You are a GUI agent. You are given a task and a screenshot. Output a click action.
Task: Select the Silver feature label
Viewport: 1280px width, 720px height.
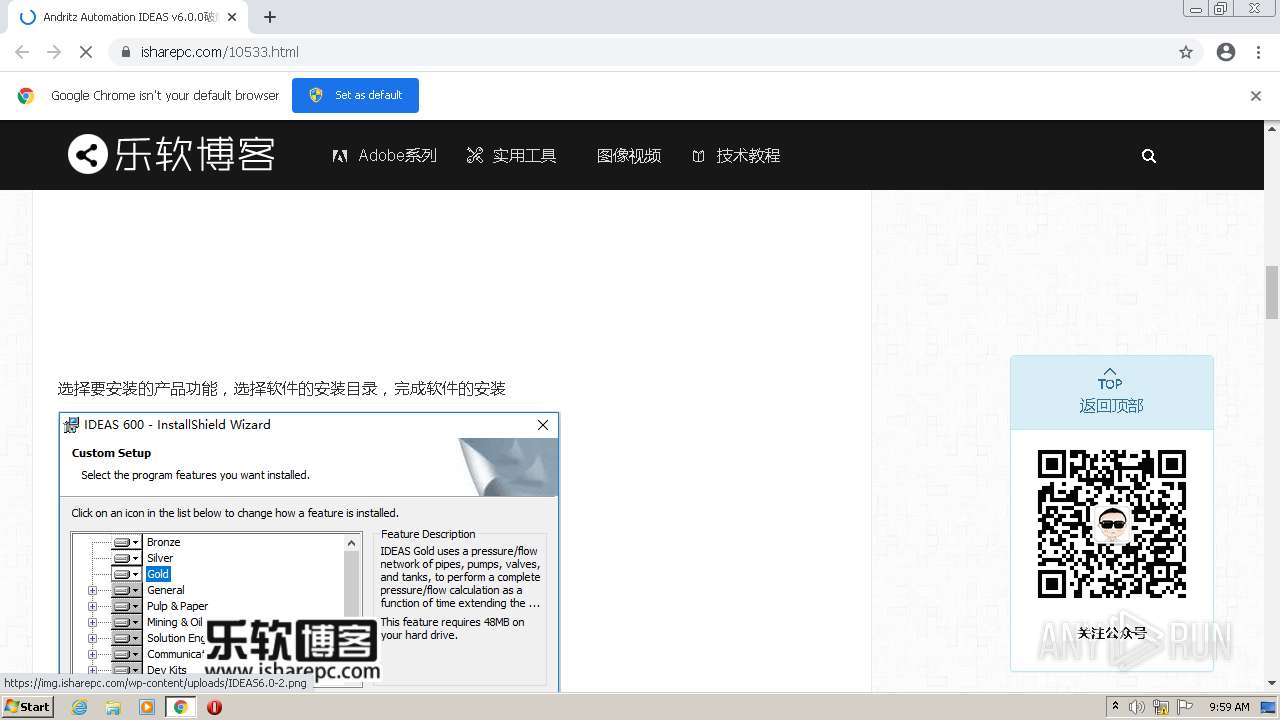[160, 558]
